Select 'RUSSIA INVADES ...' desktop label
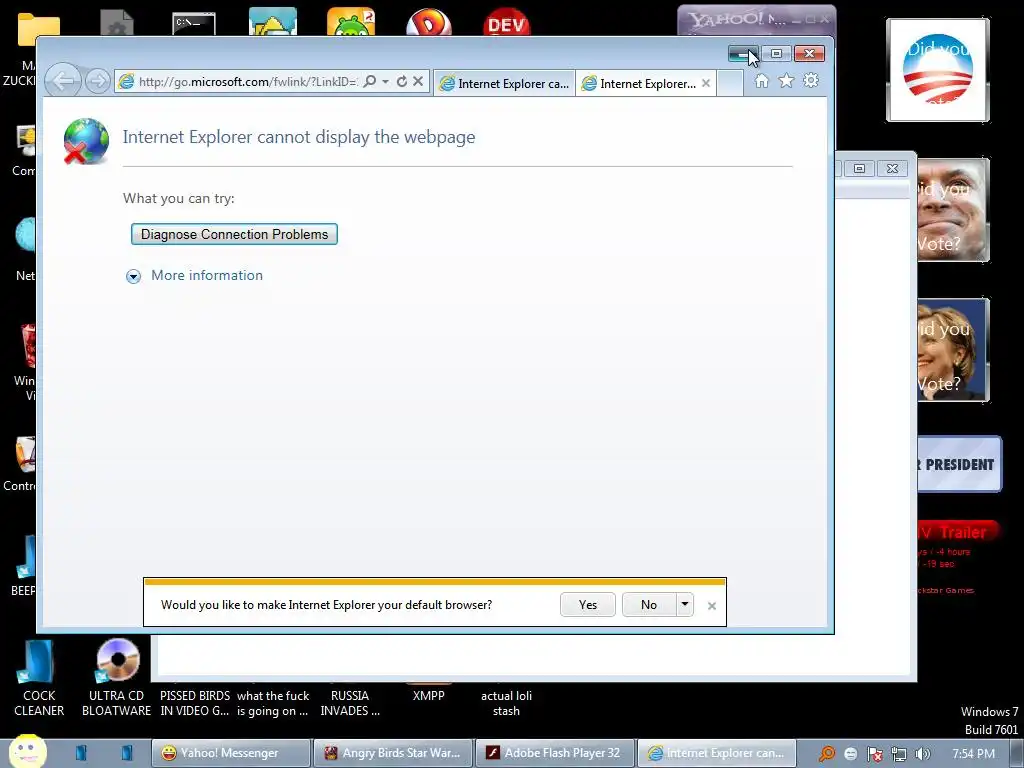This screenshot has height=768, width=1024. (x=350, y=703)
